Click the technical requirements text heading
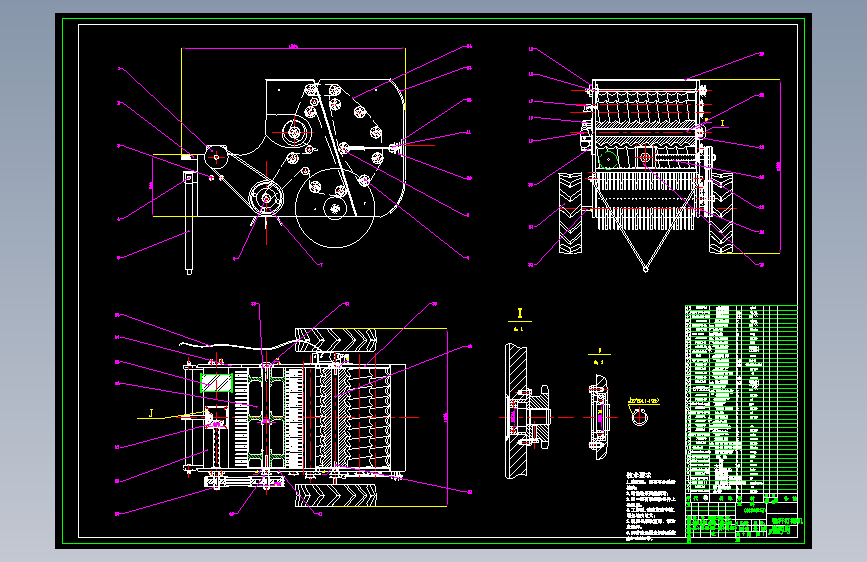The width and height of the screenshot is (867, 562). click(639, 475)
